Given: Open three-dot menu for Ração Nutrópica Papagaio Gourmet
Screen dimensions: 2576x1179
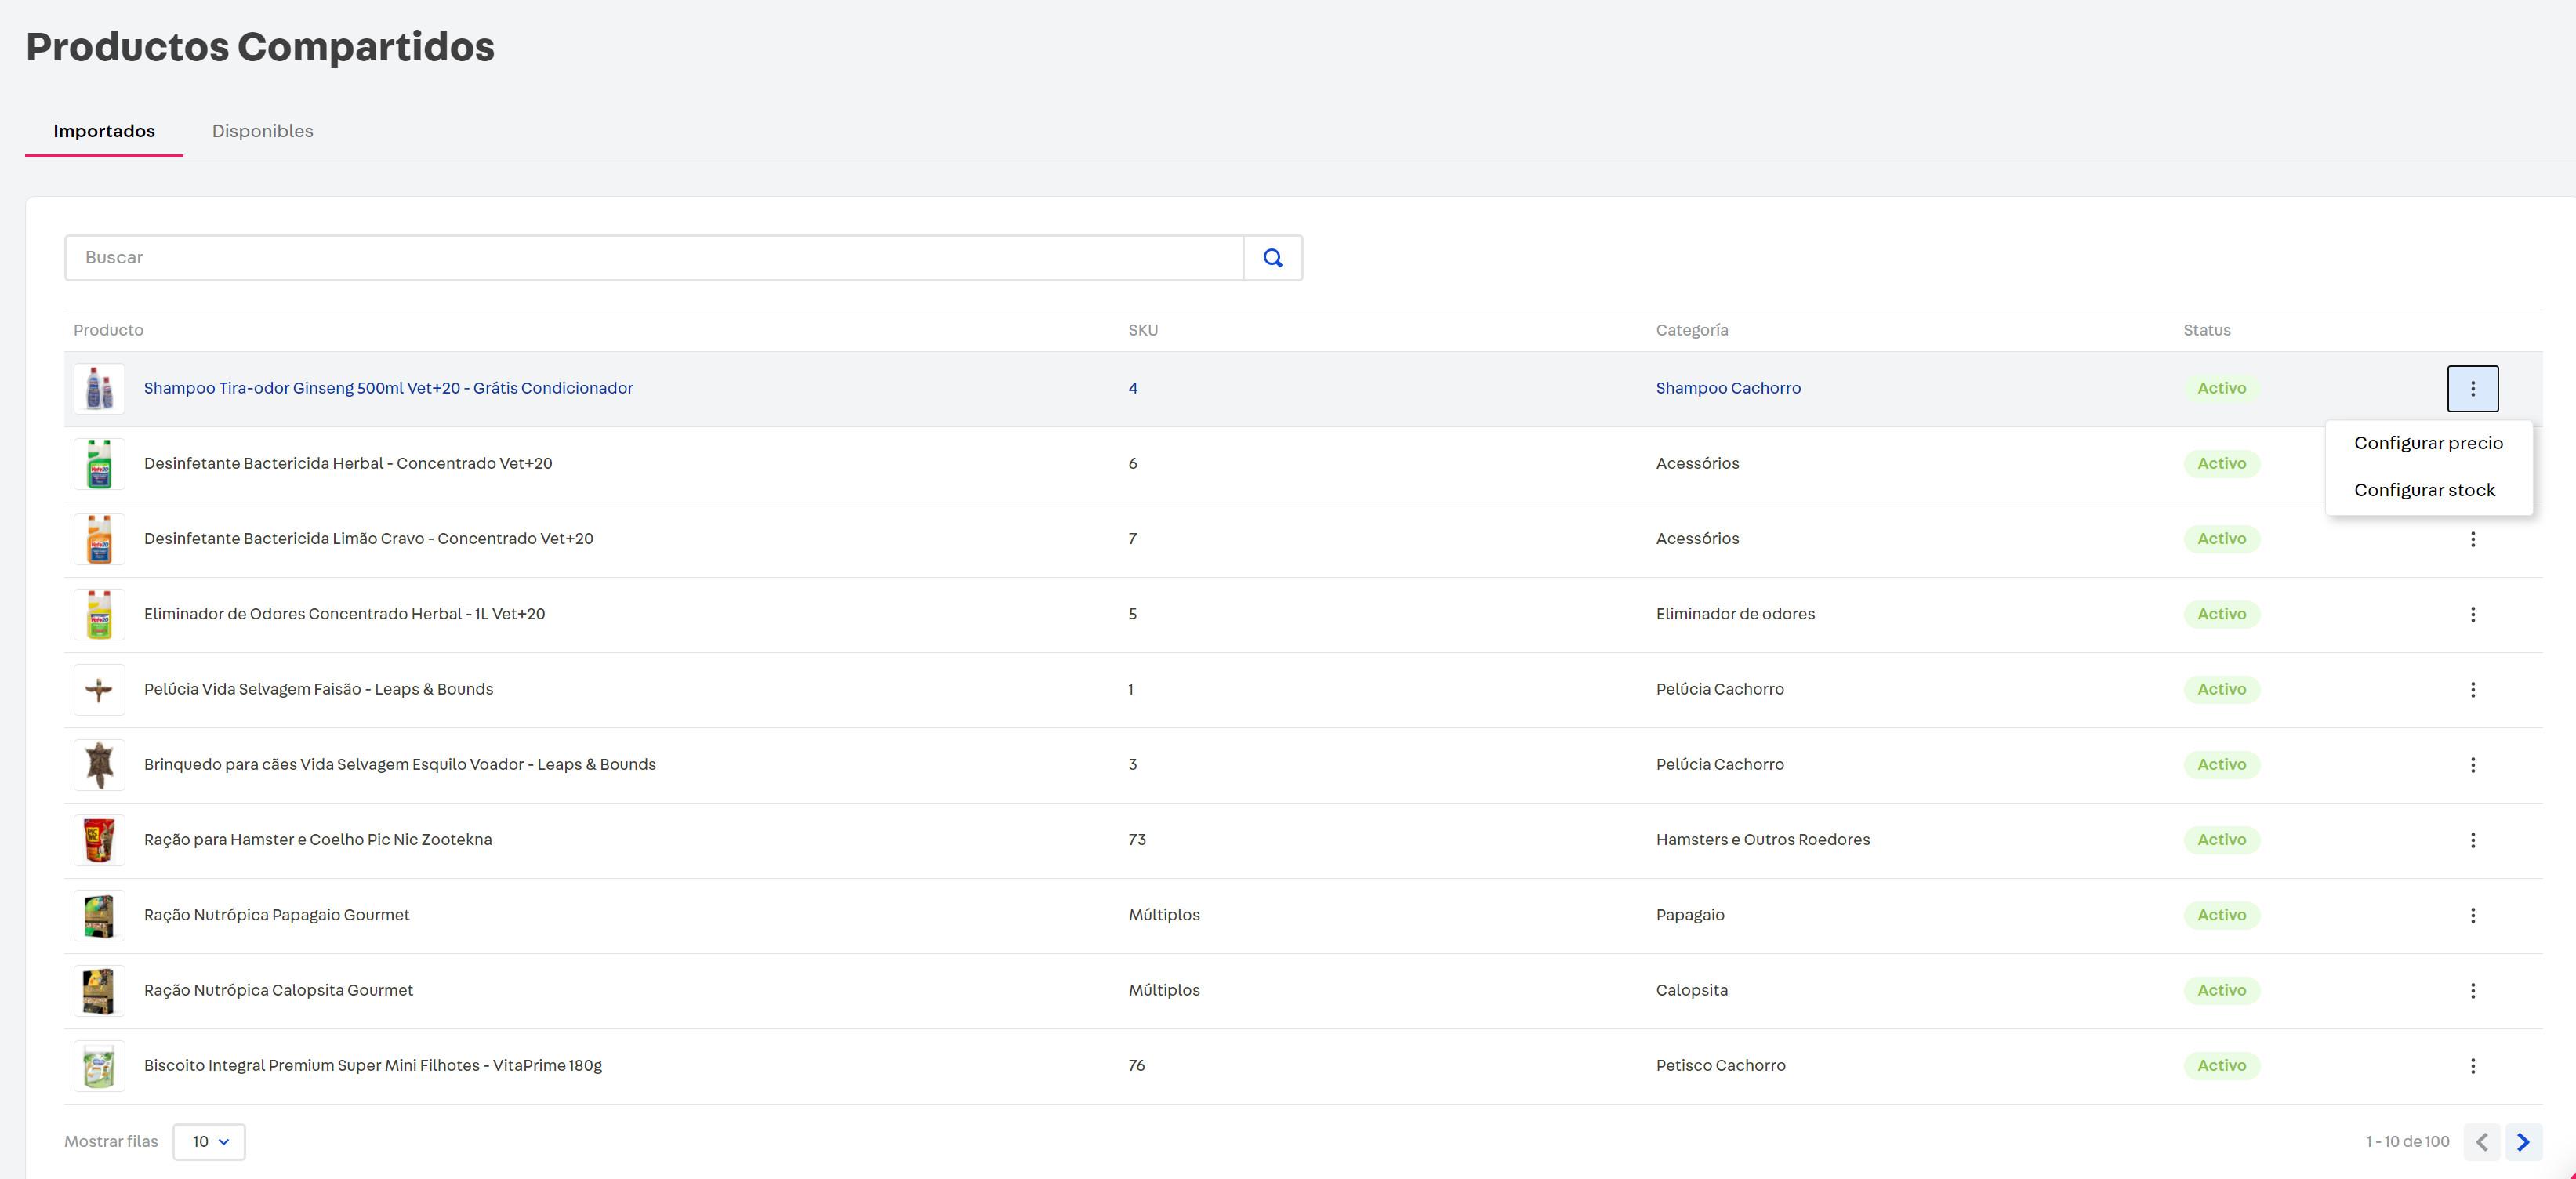Looking at the screenshot, I should tap(2472, 915).
